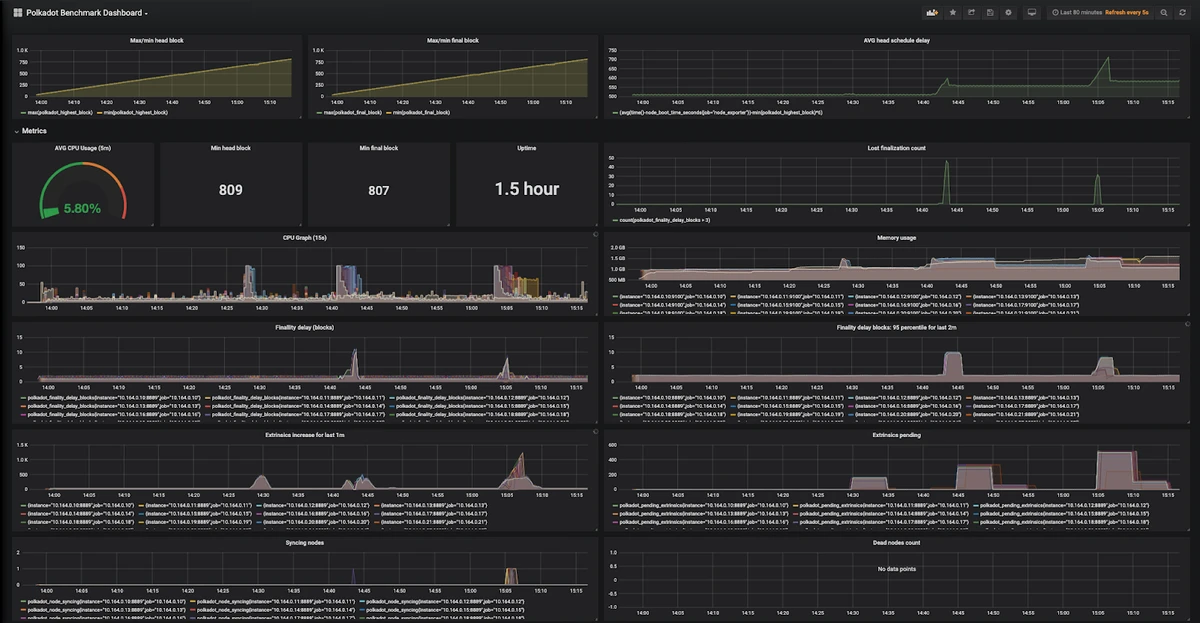Toggle max(polkadot_highest_block) legend series
This screenshot has height=623, width=1200.
(57, 113)
